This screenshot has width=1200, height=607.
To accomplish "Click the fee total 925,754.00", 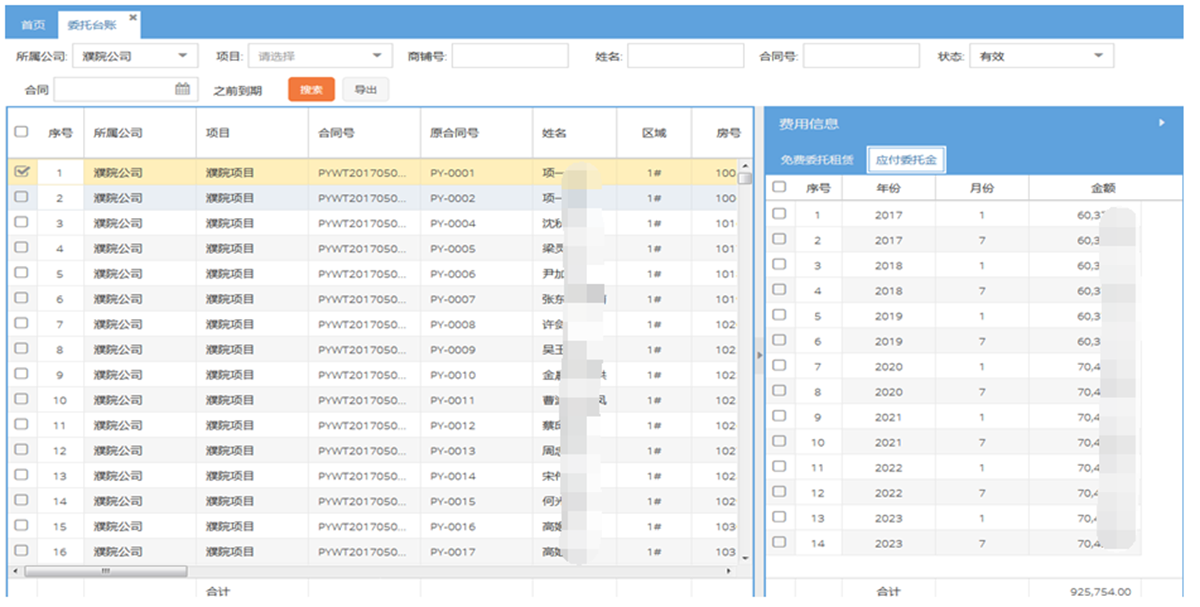I will point(1100,591).
